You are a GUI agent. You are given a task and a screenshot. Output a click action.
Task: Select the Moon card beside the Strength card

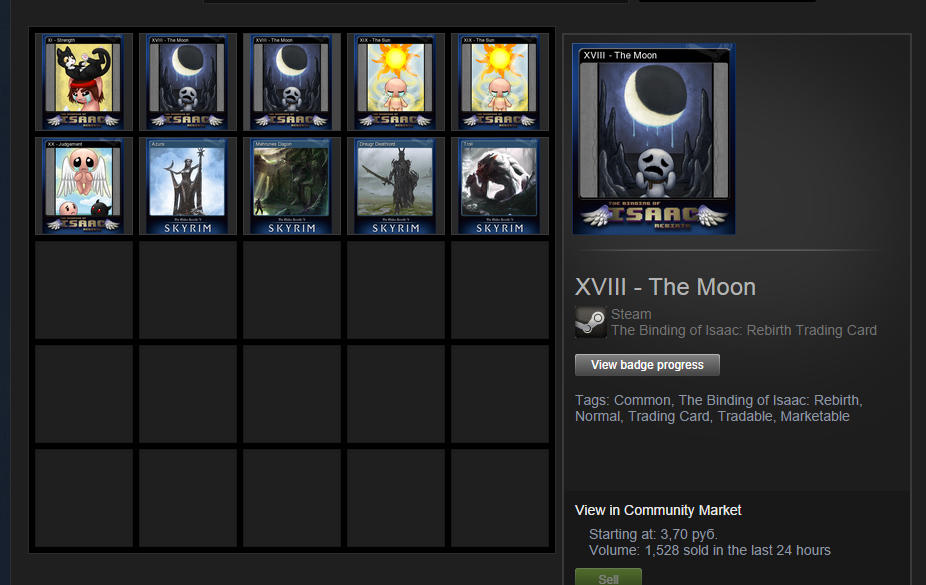(x=188, y=82)
